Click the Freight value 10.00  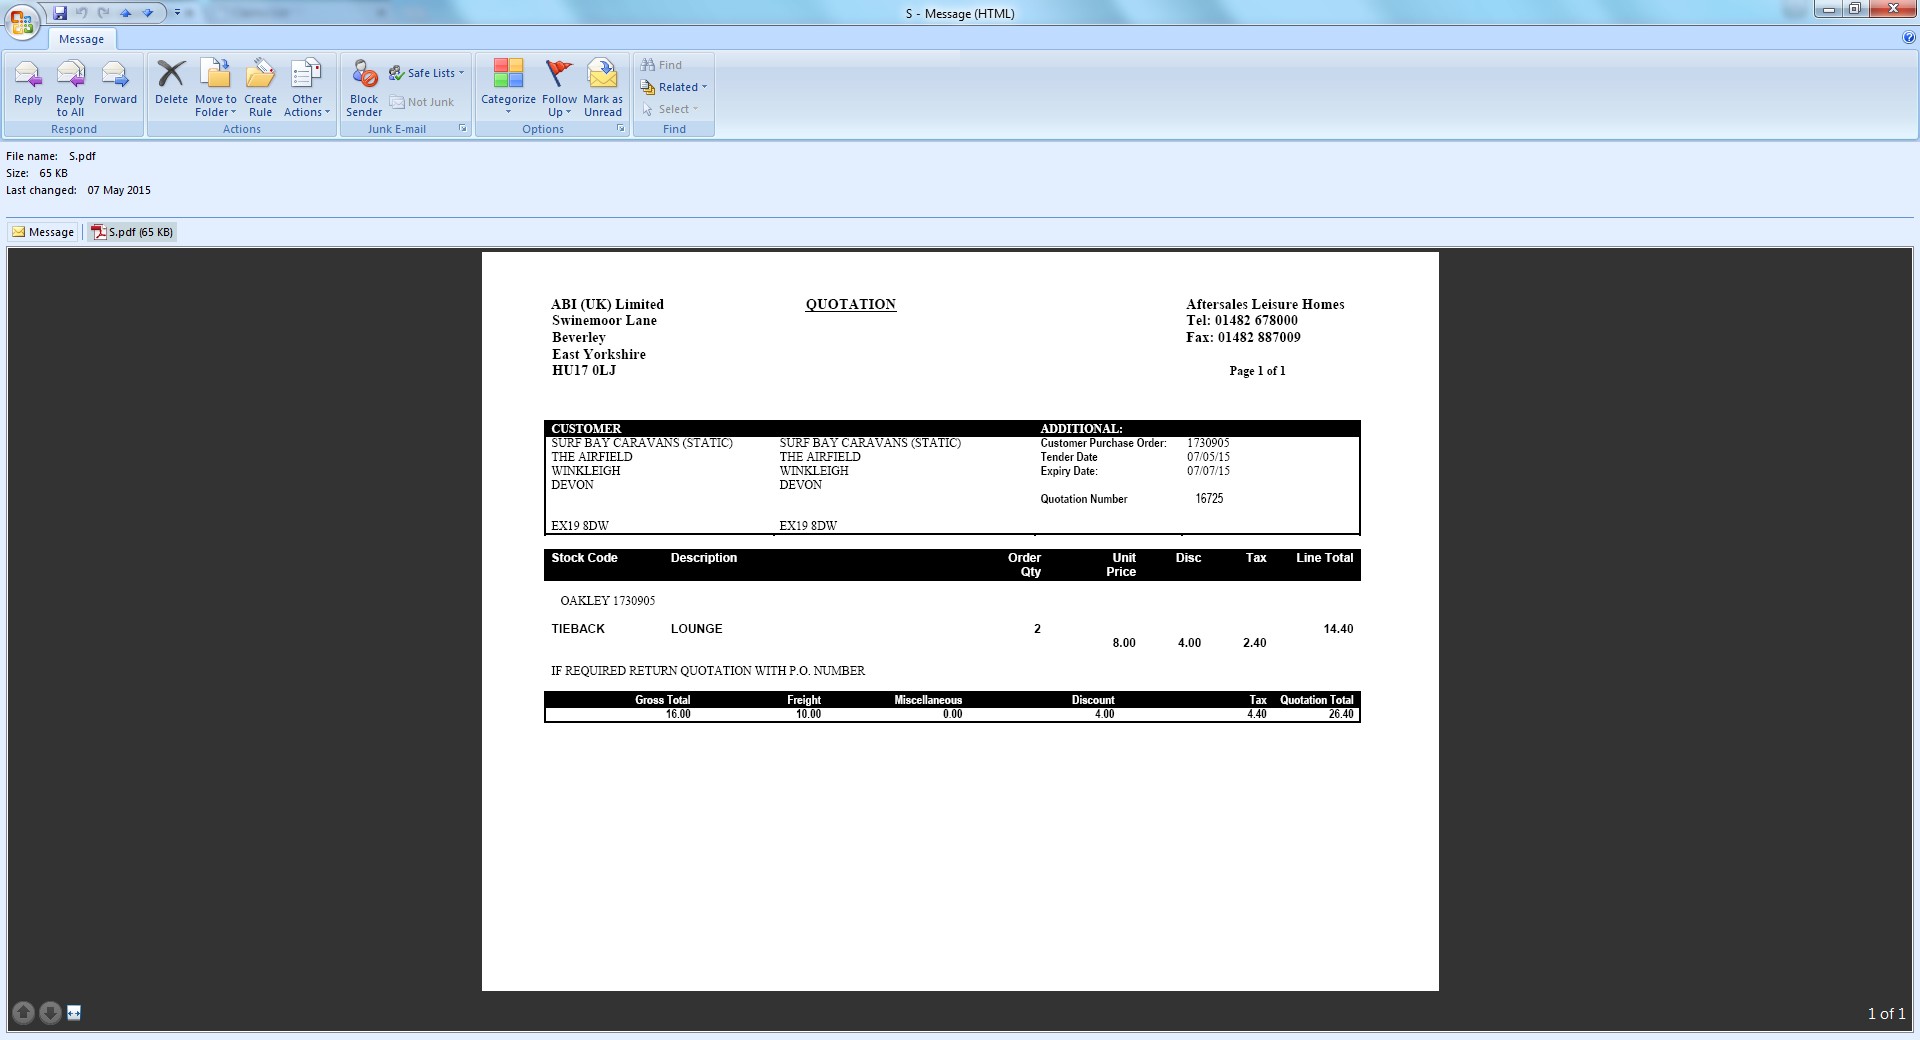click(x=808, y=714)
